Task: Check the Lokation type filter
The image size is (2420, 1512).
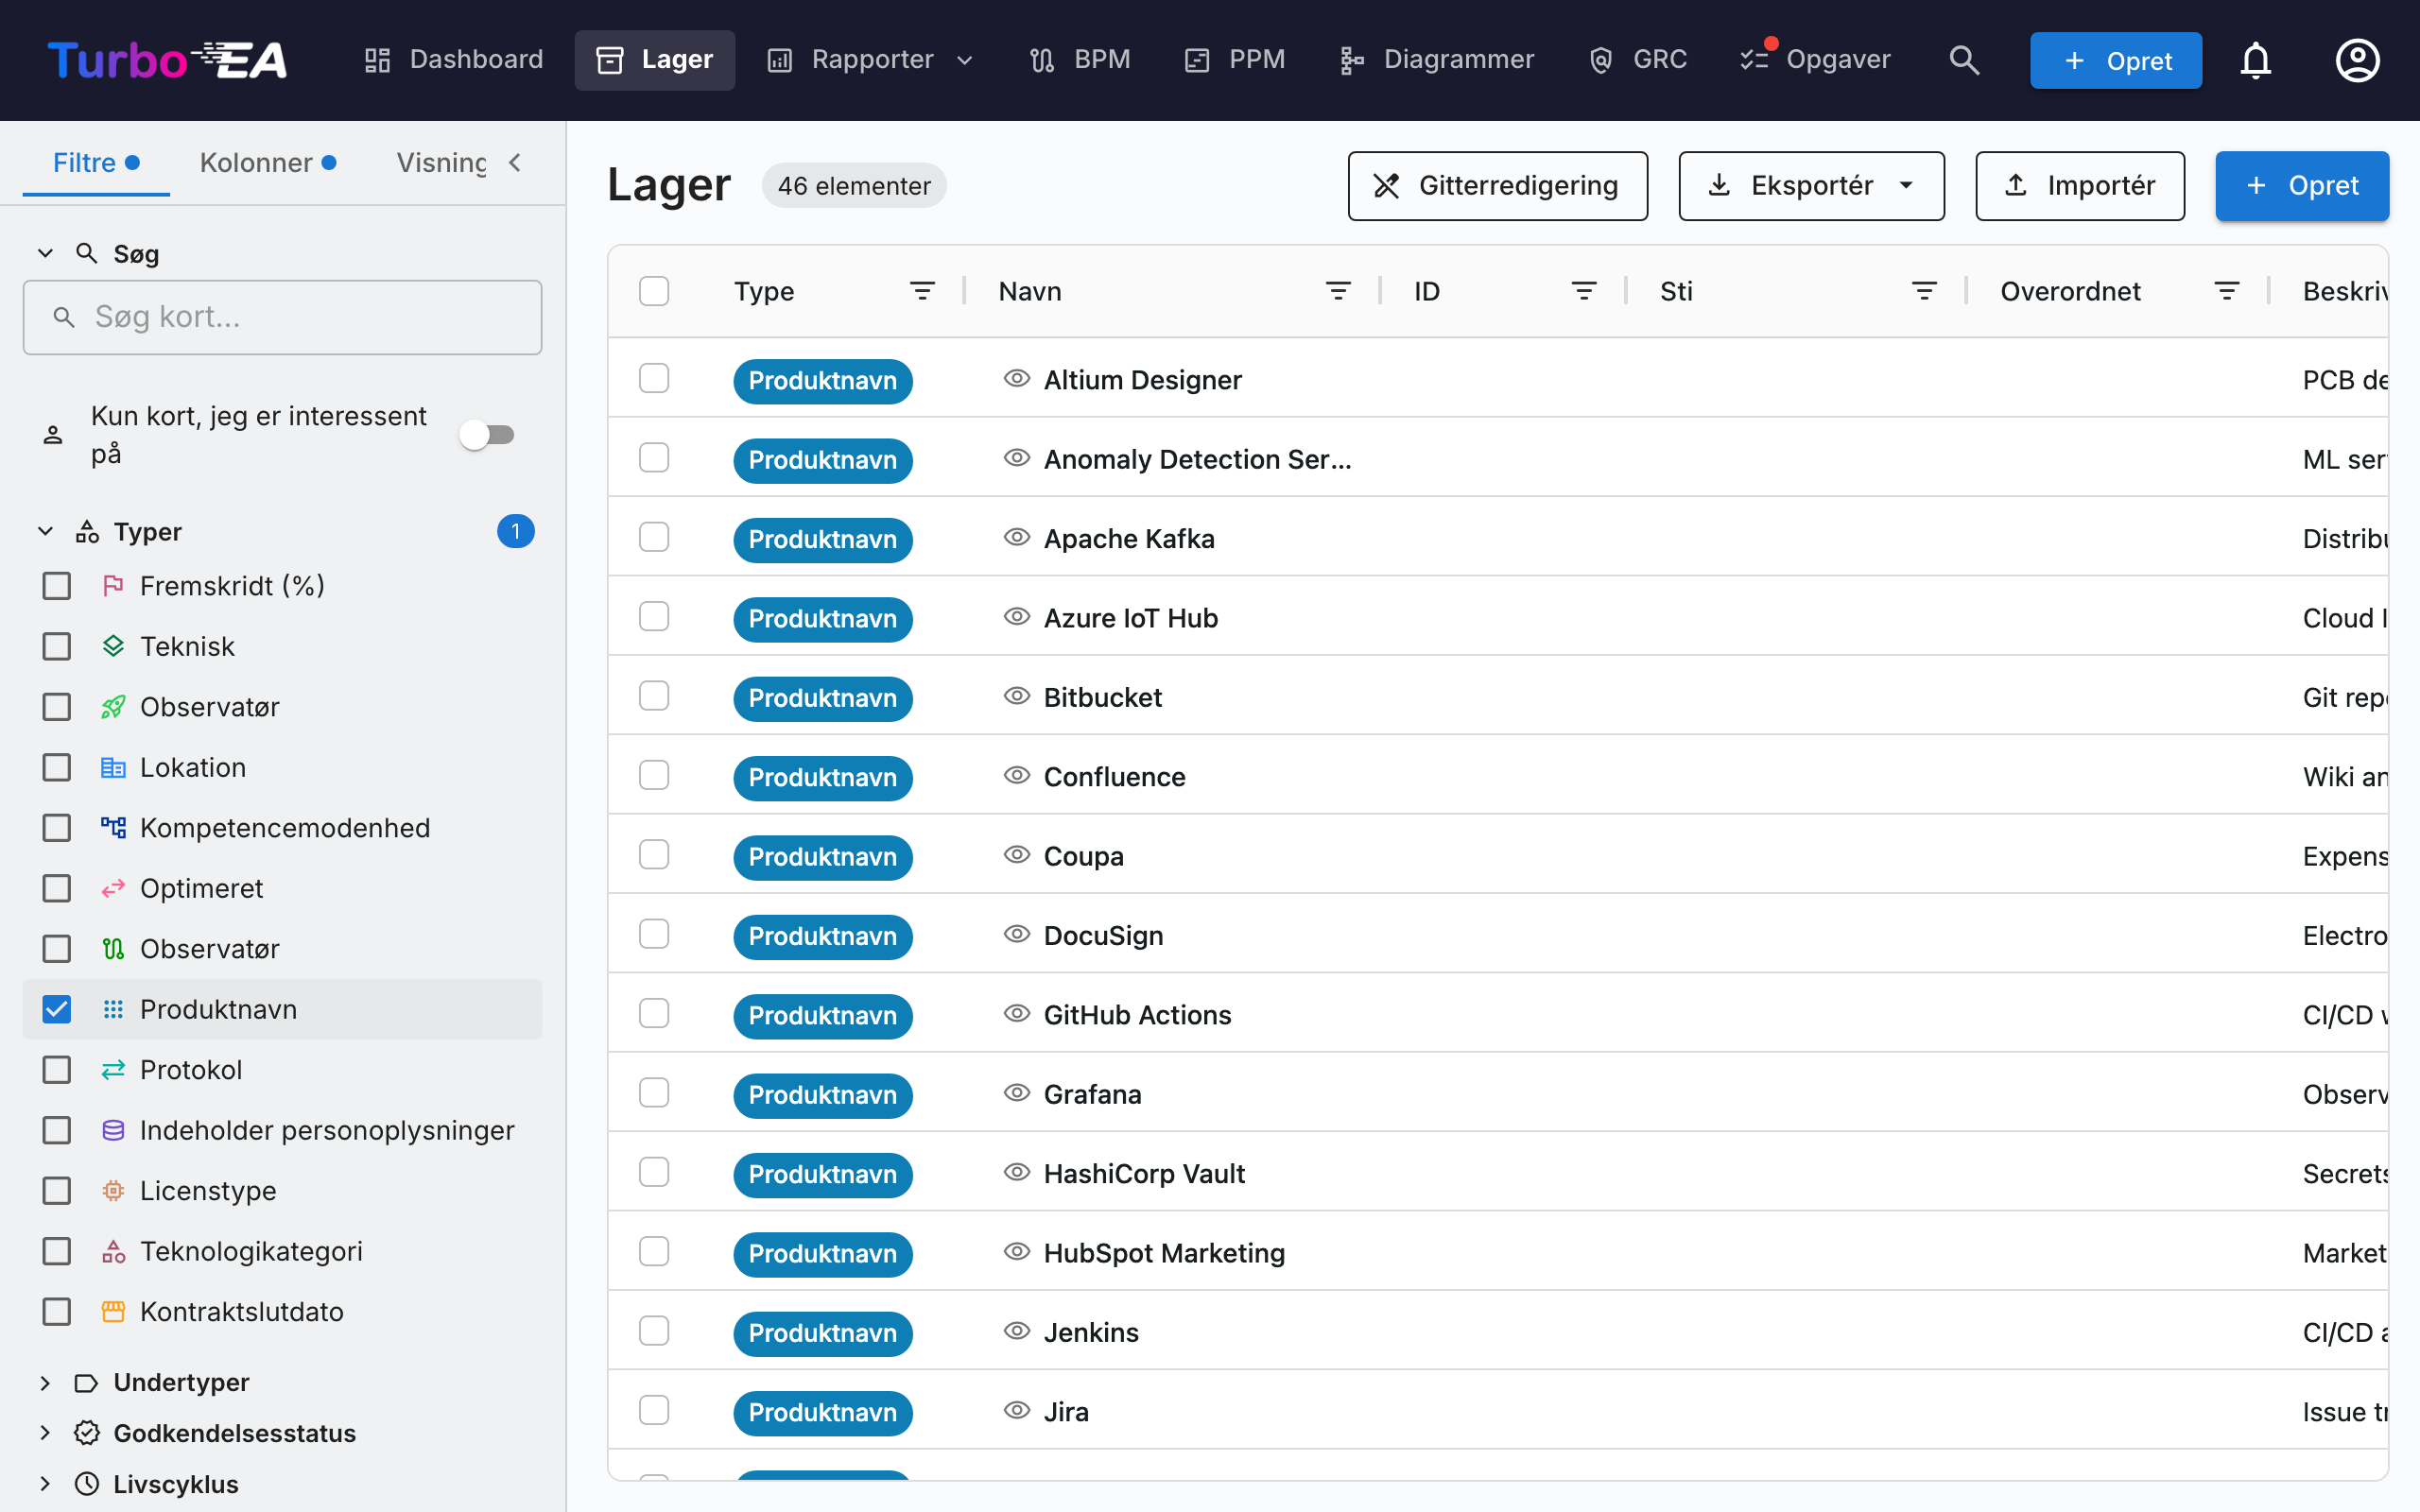Action: (57, 767)
